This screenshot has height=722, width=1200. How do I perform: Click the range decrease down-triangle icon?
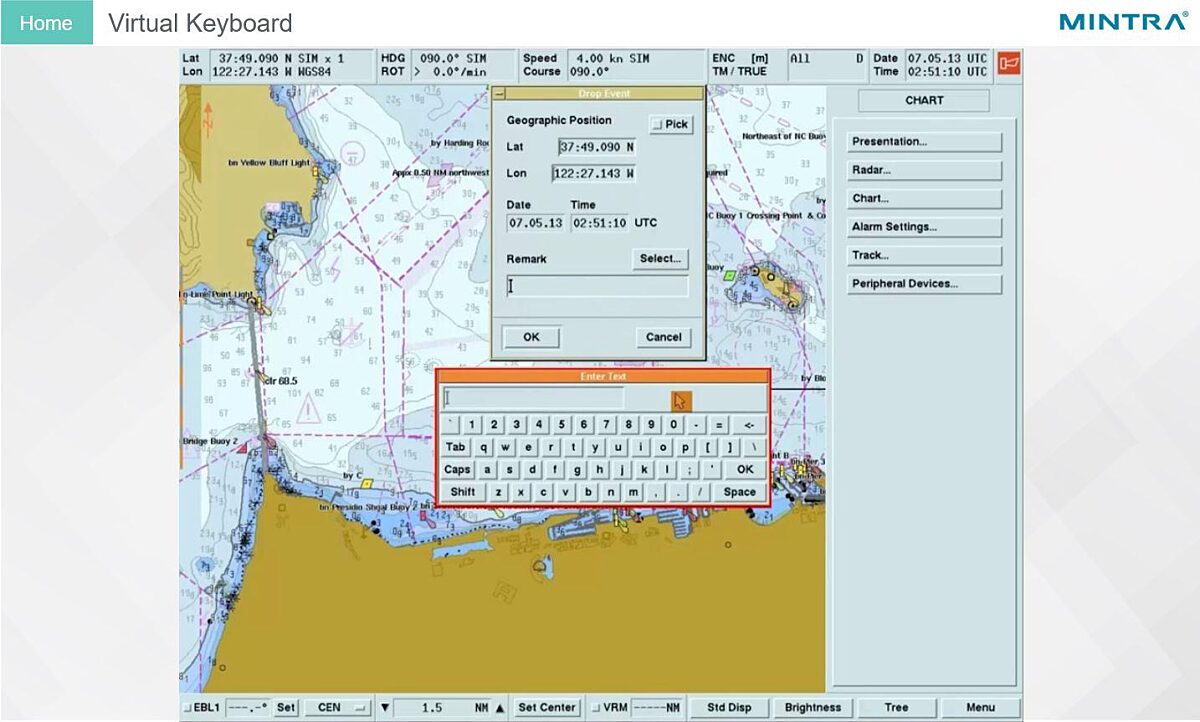tap(385, 707)
